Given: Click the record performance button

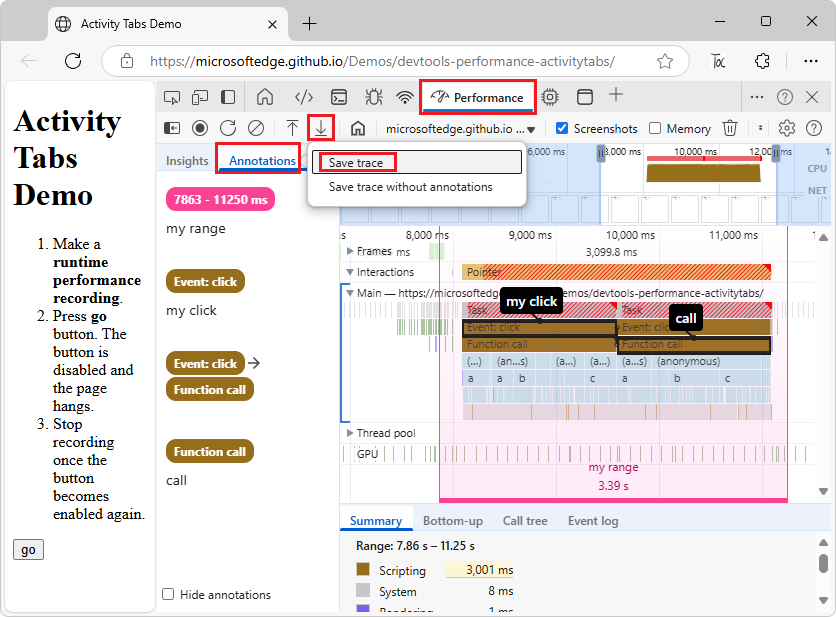Looking at the screenshot, I should [199, 128].
